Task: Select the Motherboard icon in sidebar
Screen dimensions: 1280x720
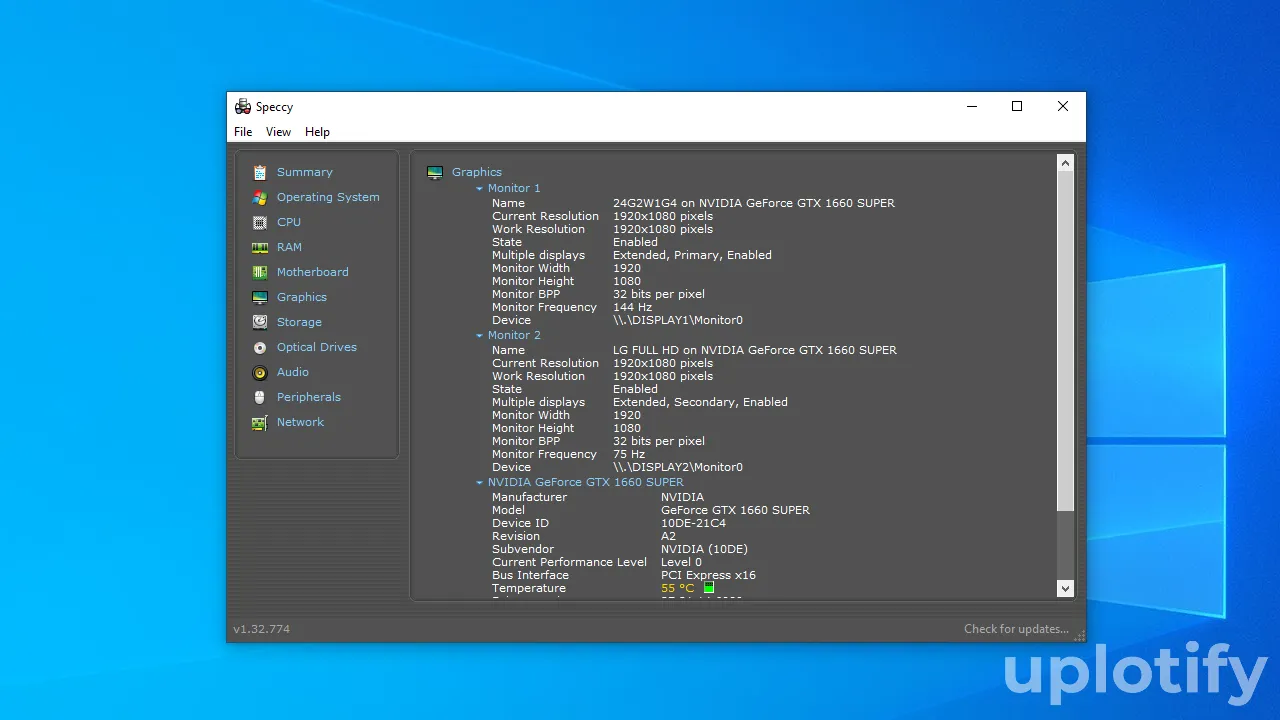Action: [260, 272]
